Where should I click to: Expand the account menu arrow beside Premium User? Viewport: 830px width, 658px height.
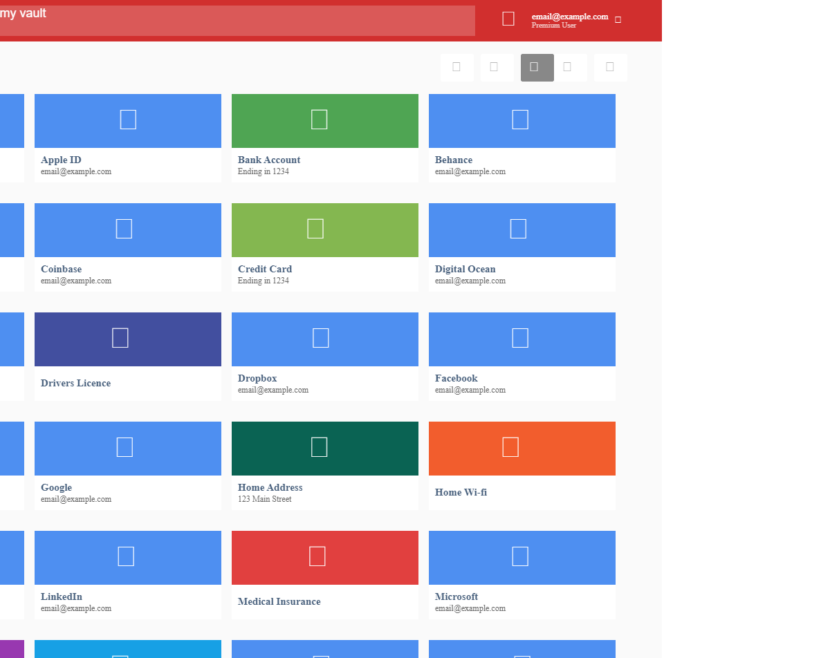(x=618, y=20)
